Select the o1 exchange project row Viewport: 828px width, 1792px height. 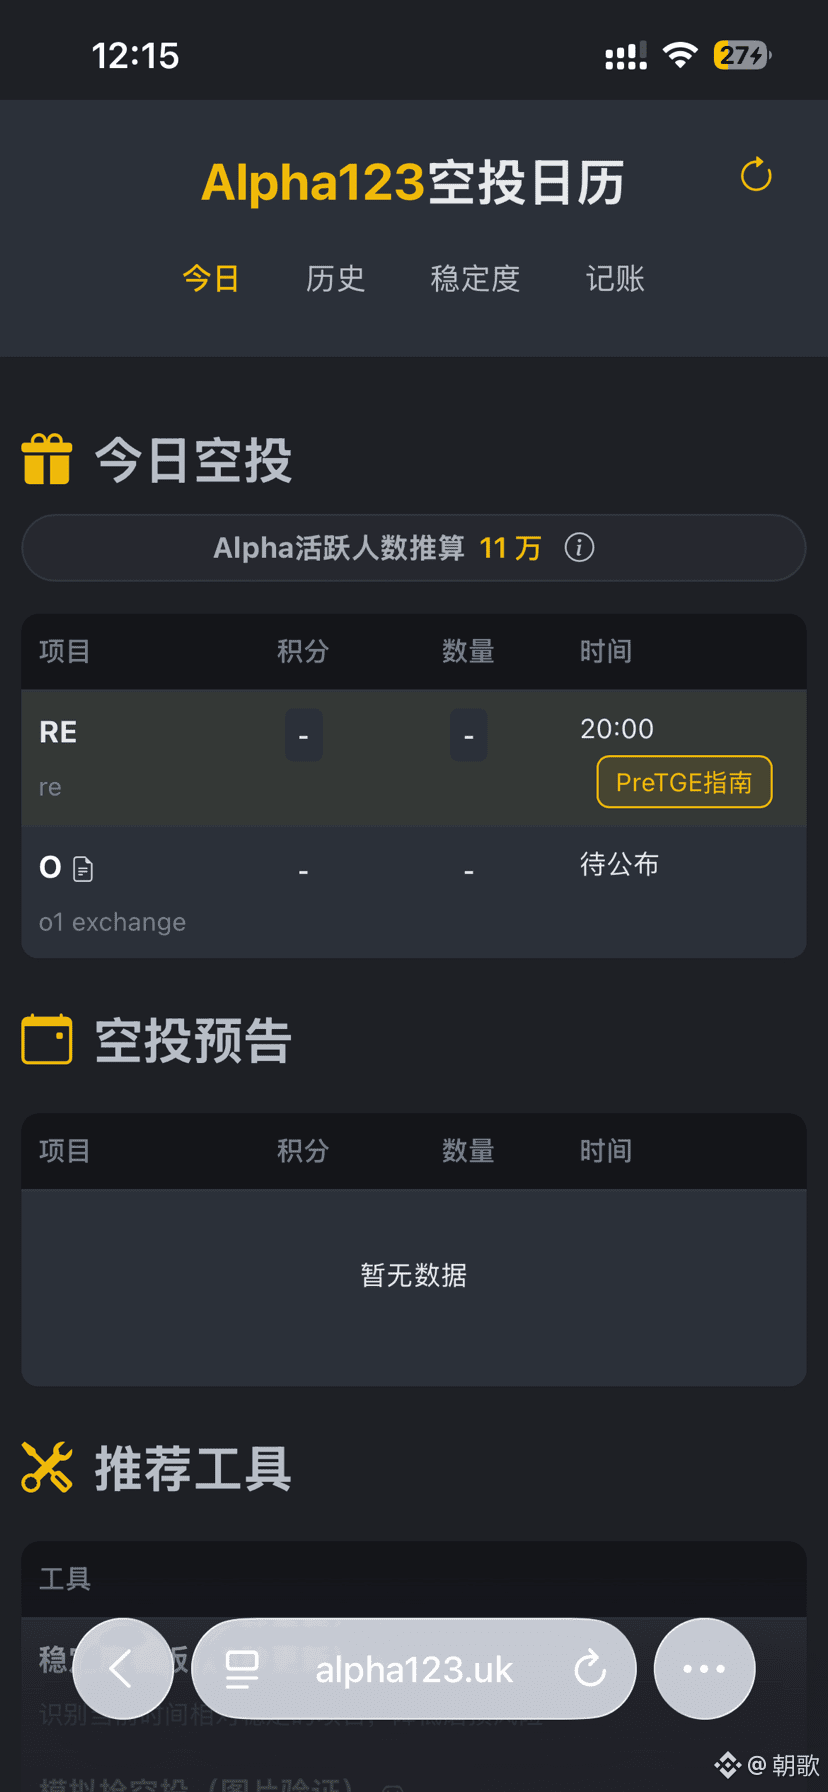[x=414, y=892]
